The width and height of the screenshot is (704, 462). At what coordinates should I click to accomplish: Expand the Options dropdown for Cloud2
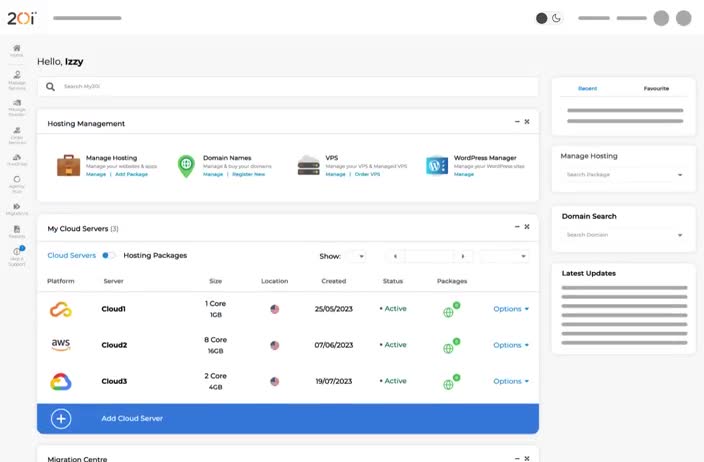coord(511,345)
